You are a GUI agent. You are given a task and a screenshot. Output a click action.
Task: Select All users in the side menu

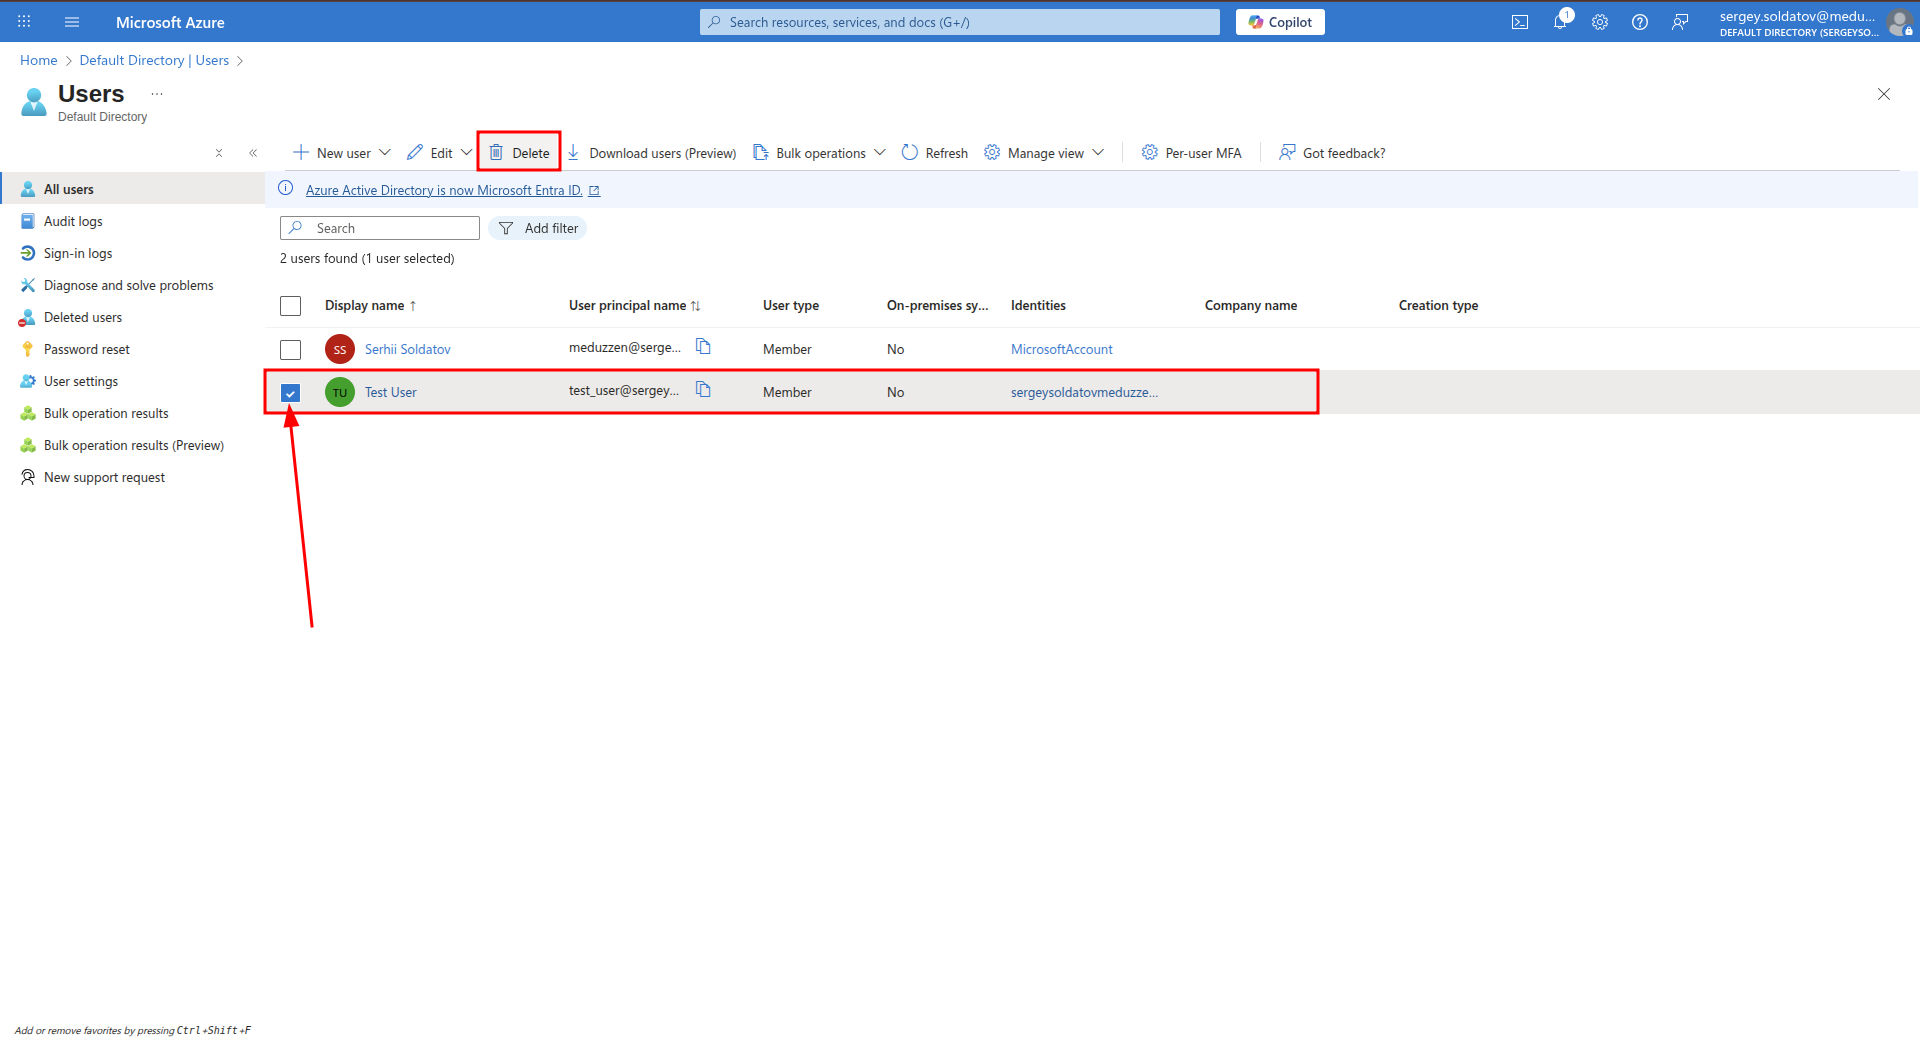point(132,189)
